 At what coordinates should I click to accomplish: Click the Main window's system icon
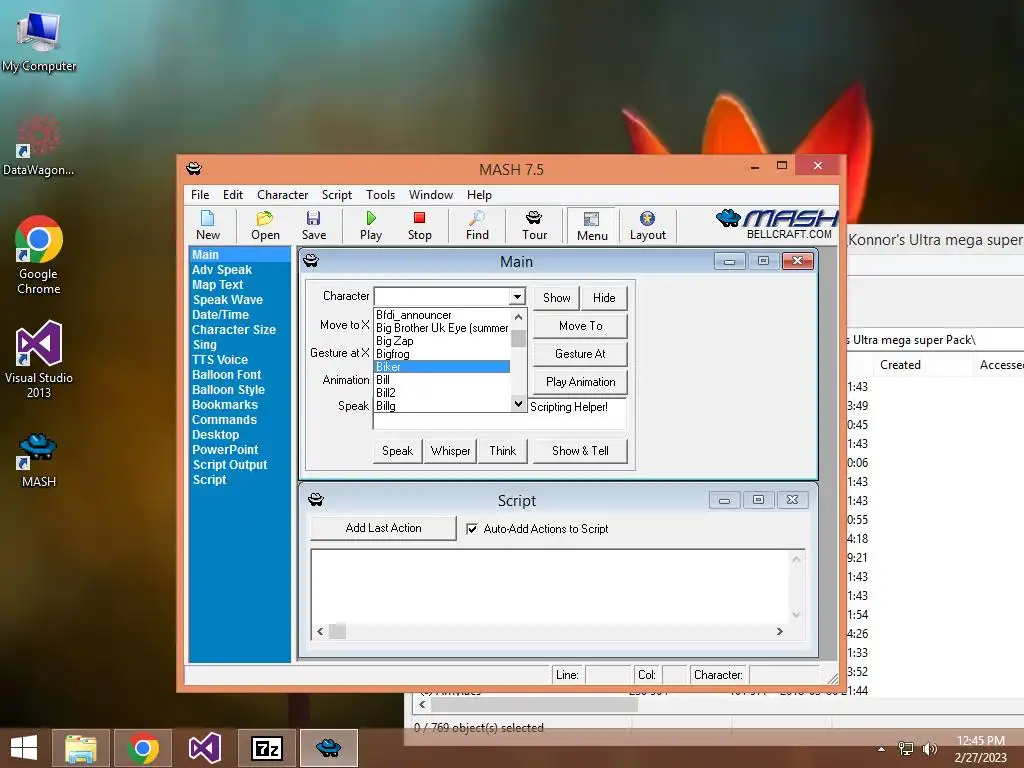311,261
